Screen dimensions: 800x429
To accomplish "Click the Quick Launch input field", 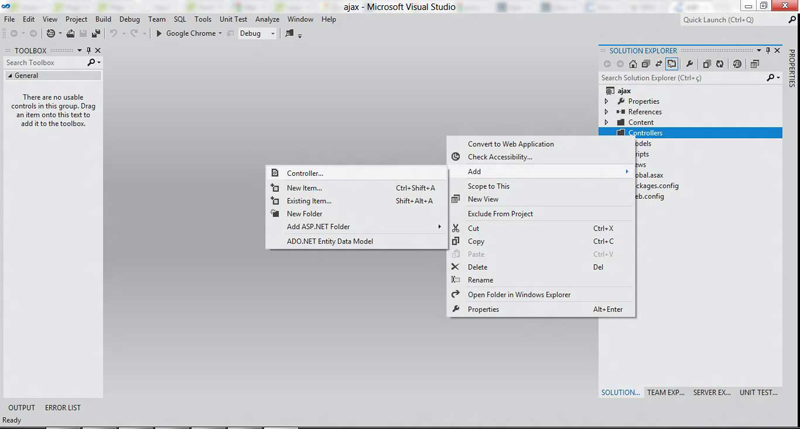I will pos(734,19).
